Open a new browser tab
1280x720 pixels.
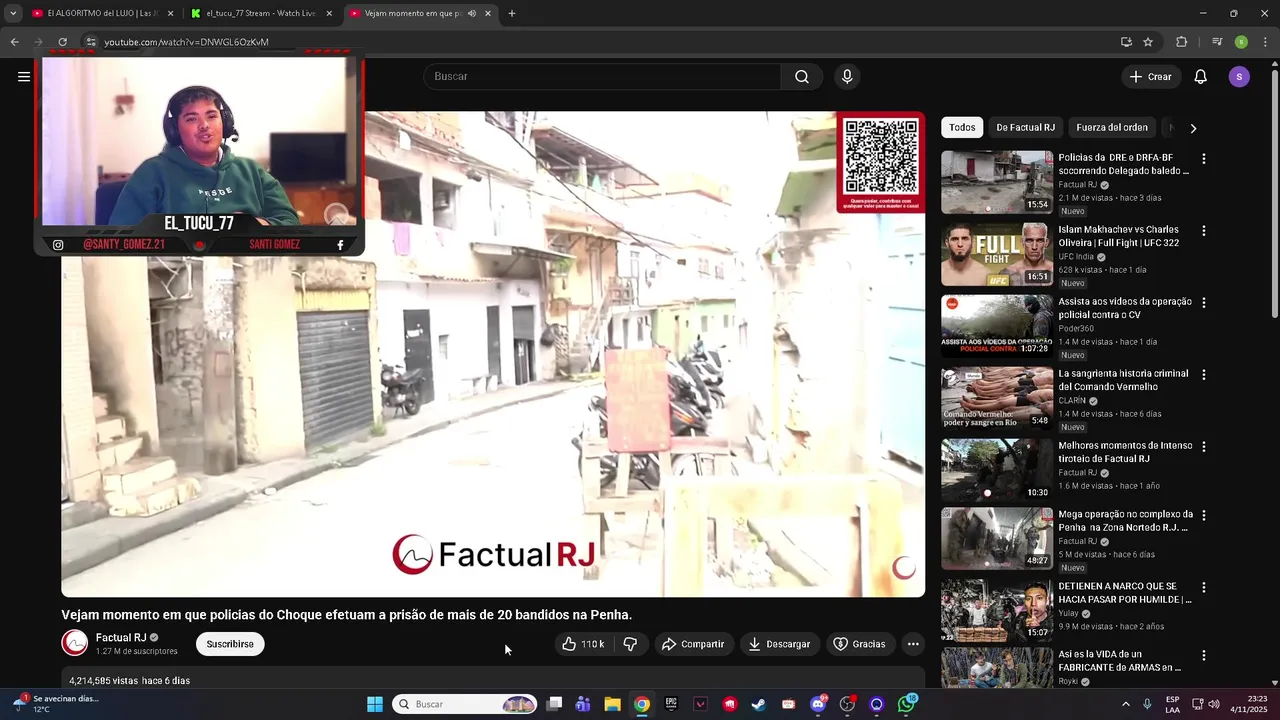click(x=512, y=13)
